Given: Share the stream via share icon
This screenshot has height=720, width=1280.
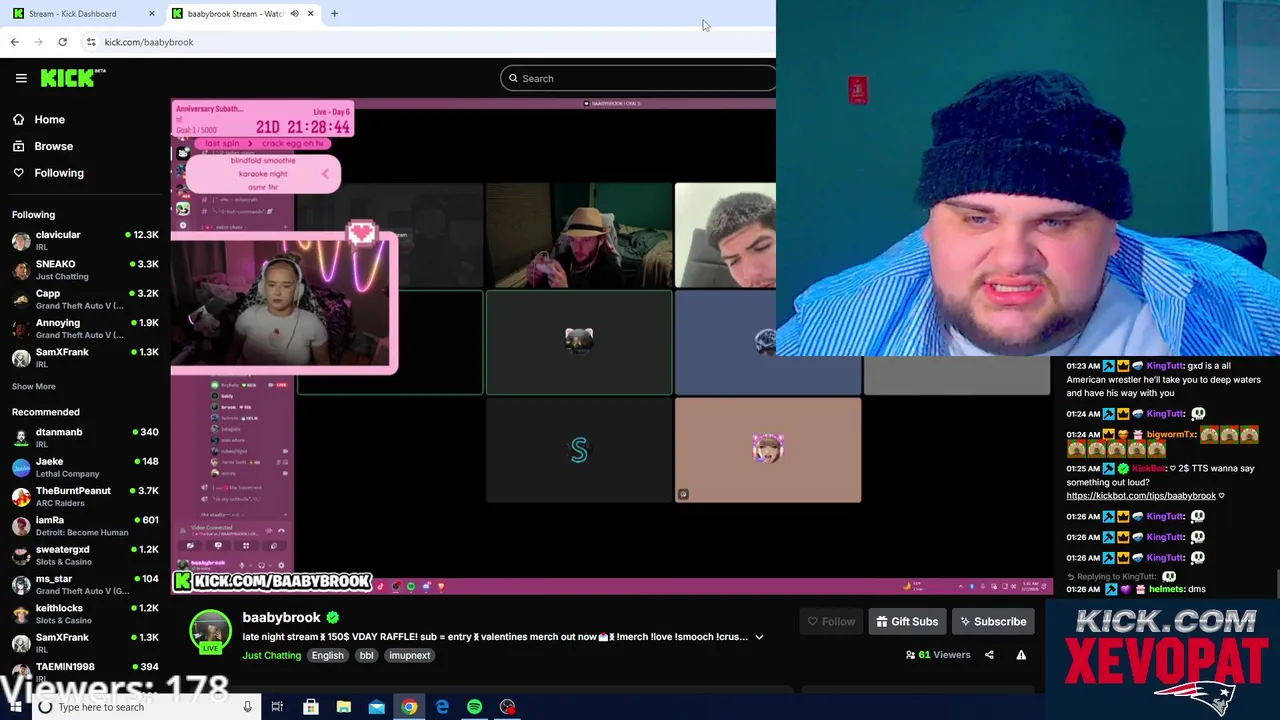Looking at the screenshot, I should point(989,655).
